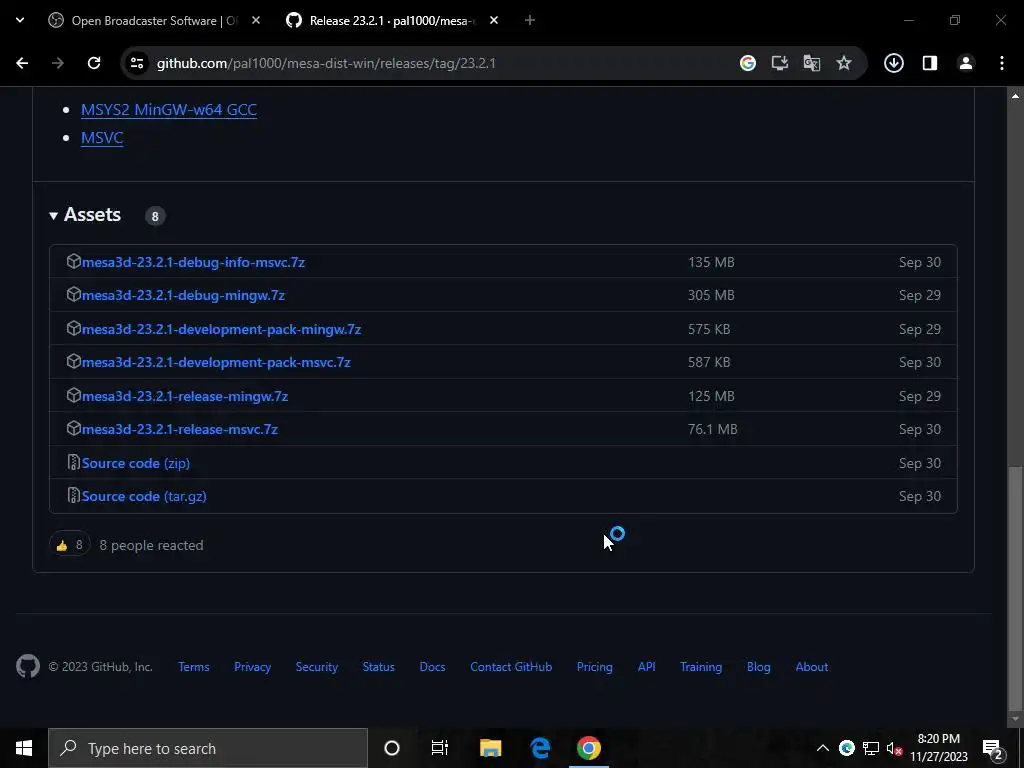Download mesa3d-23.2.1-release-mingw.7z

coord(185,396)
